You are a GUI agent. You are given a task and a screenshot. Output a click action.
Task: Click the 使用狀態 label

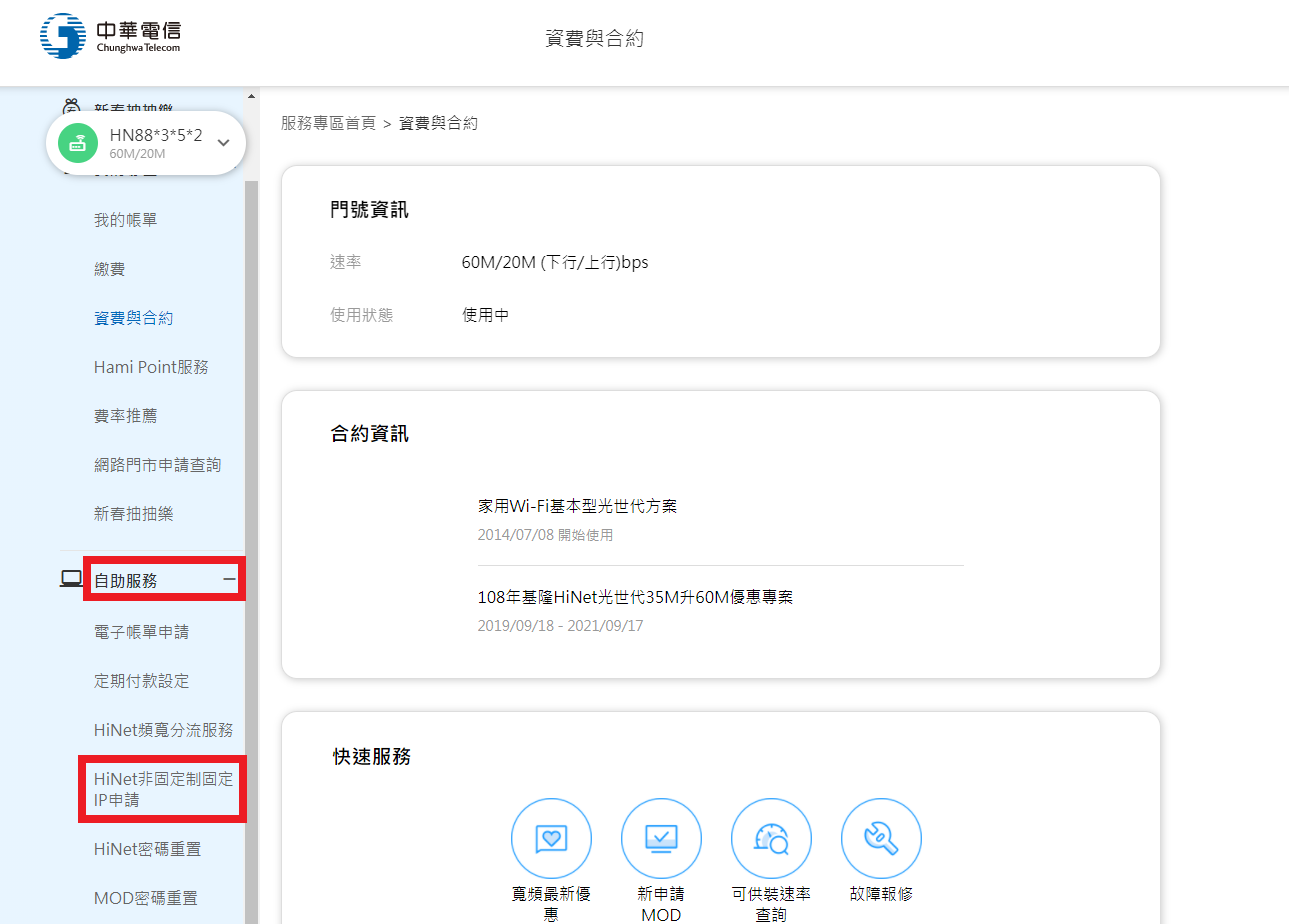tap(362, 315)
